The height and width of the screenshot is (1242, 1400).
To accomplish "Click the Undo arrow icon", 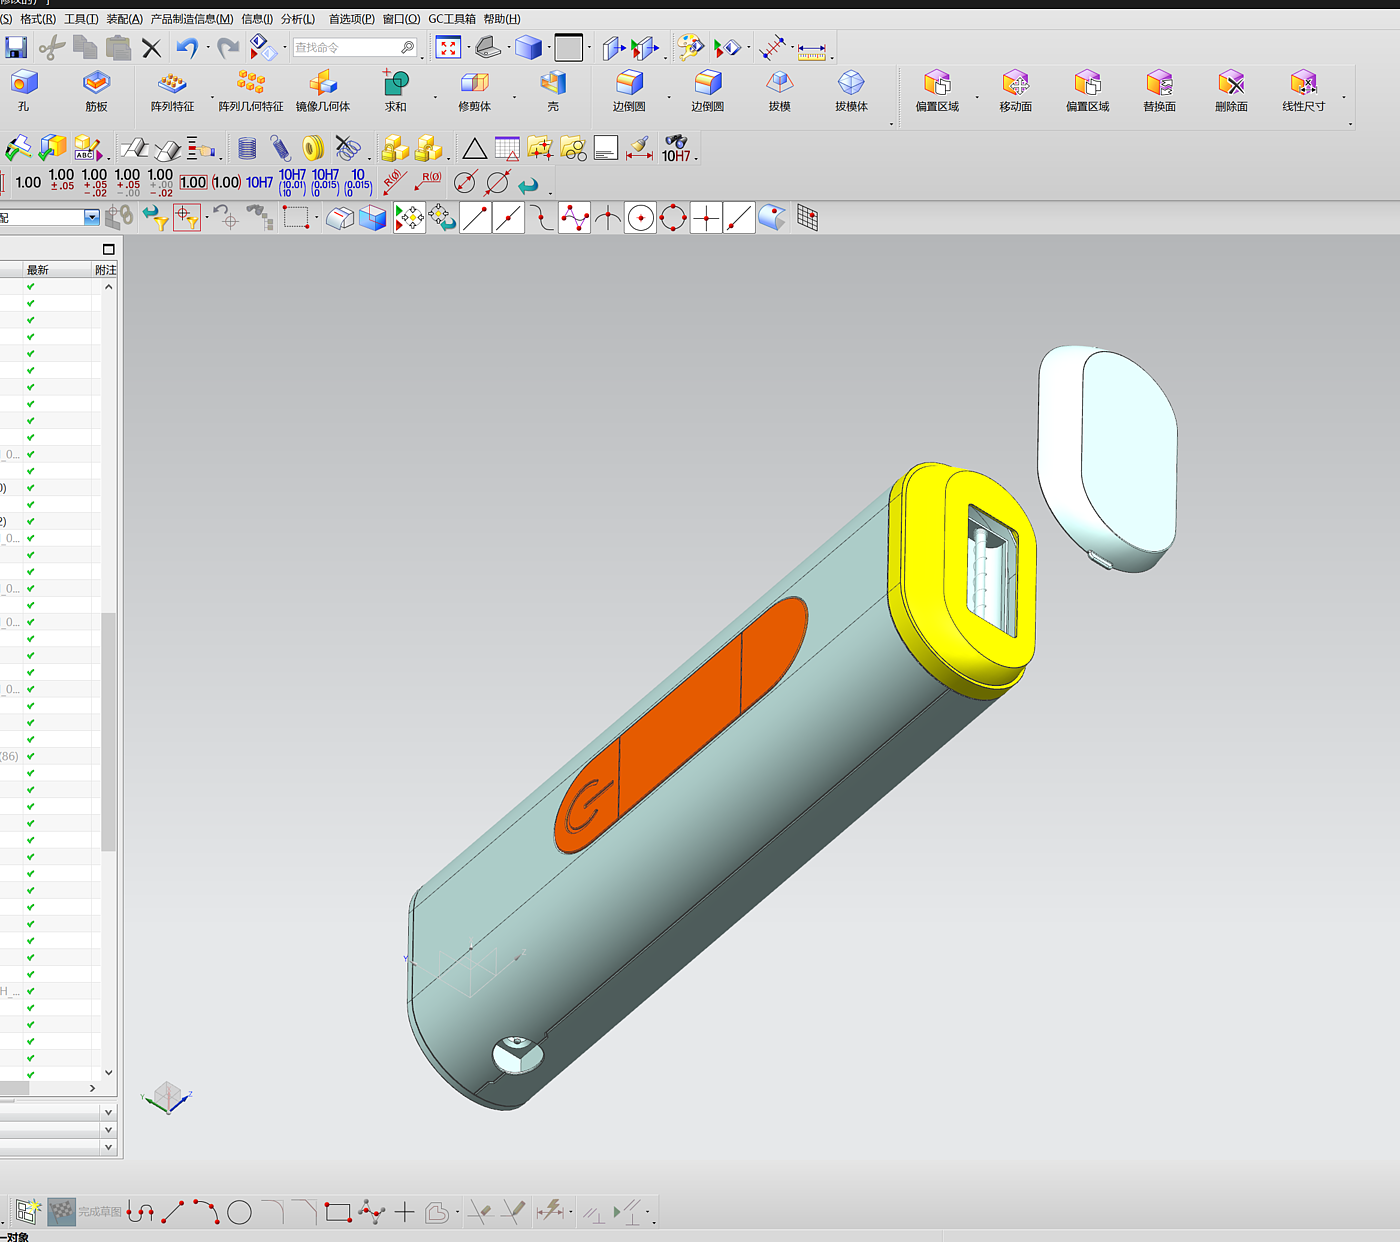I will pos(186,47).
